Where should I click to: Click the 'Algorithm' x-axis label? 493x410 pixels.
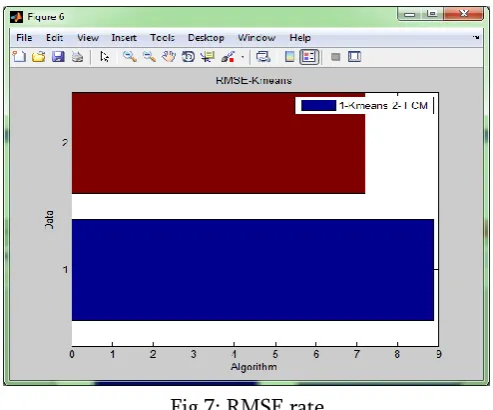tap(254, 367)
